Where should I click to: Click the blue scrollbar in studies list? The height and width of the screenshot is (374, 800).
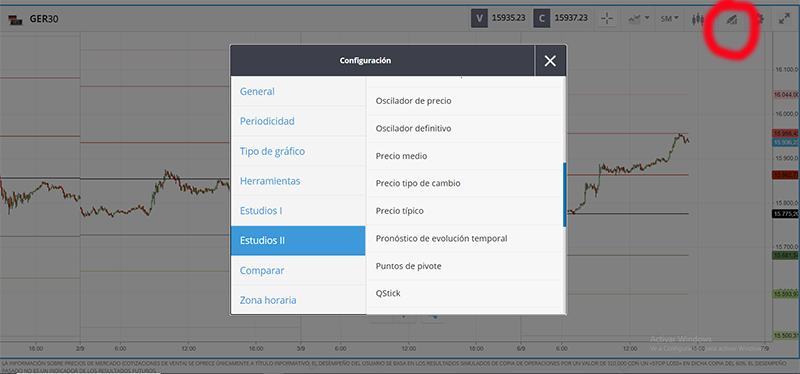tap(564, 194)
